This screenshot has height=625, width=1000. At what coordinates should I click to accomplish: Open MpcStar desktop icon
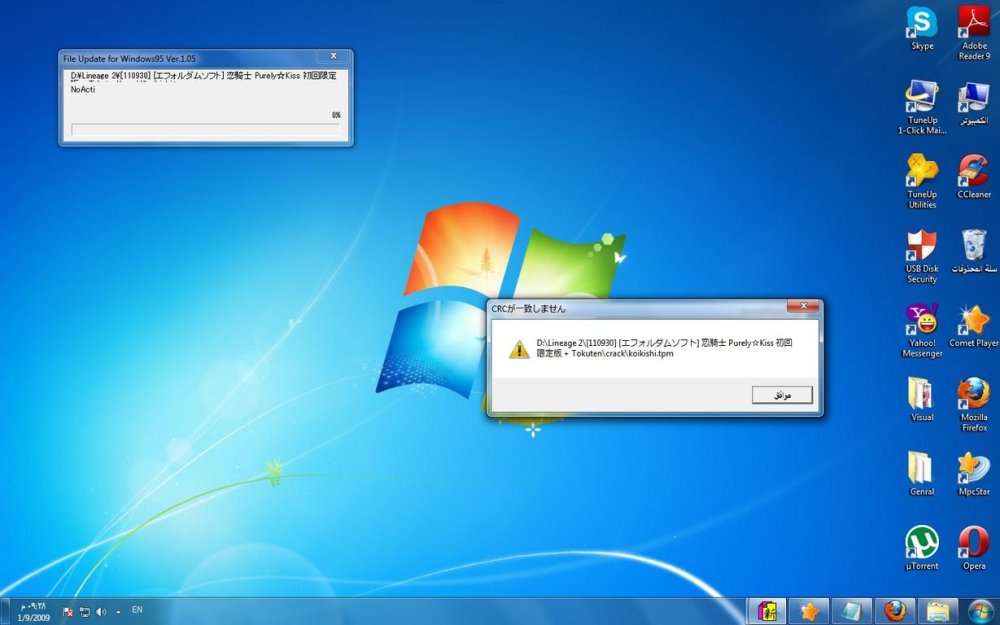point(973,468)
